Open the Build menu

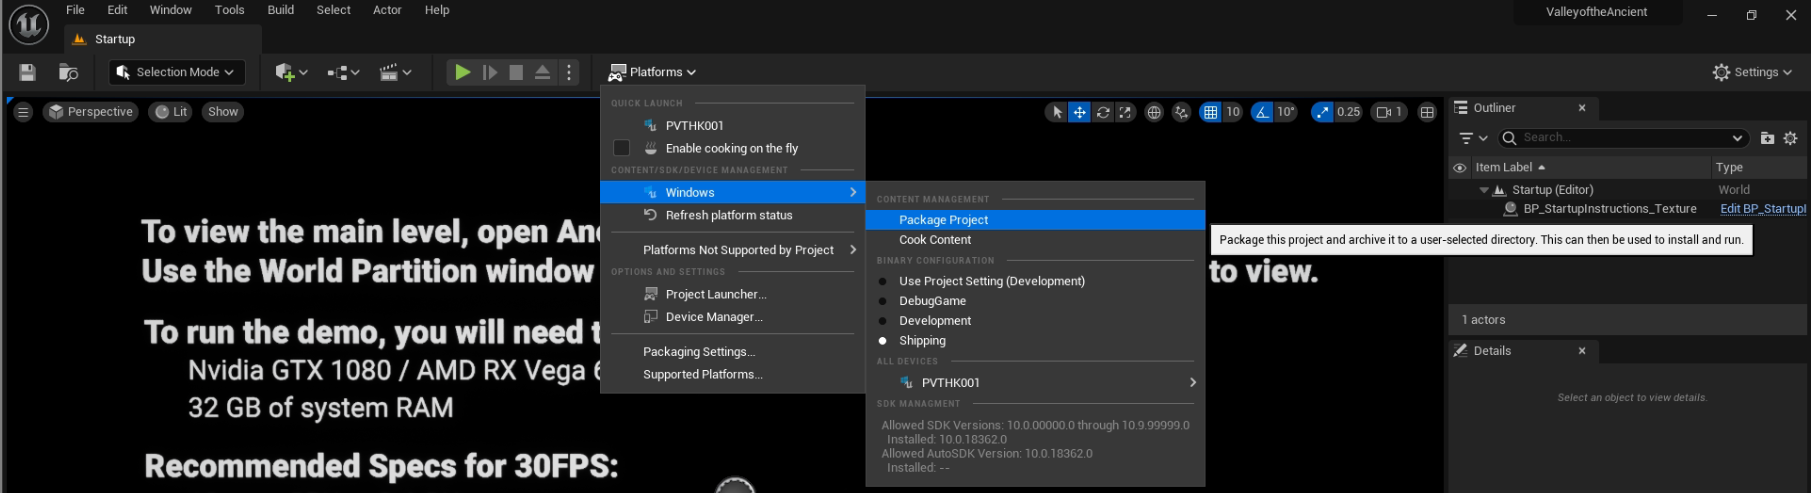(281, 10)
